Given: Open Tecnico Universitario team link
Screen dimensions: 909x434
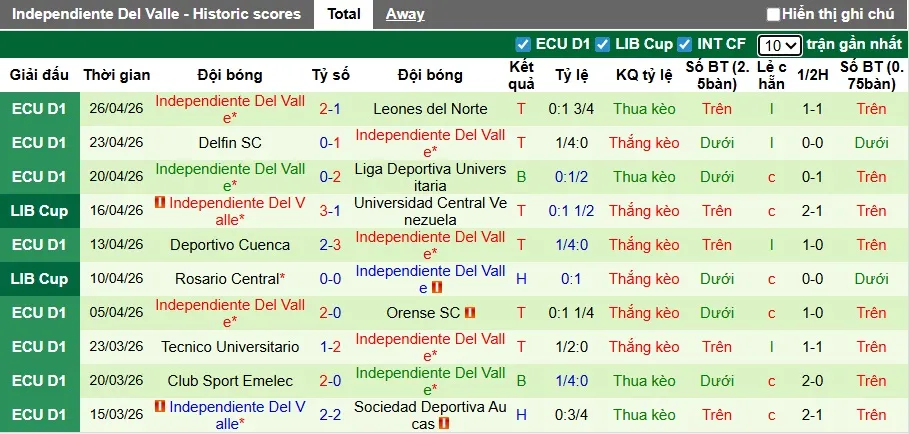Looking at the screenshot, I should pyautogui.click(x=230, y=347).
